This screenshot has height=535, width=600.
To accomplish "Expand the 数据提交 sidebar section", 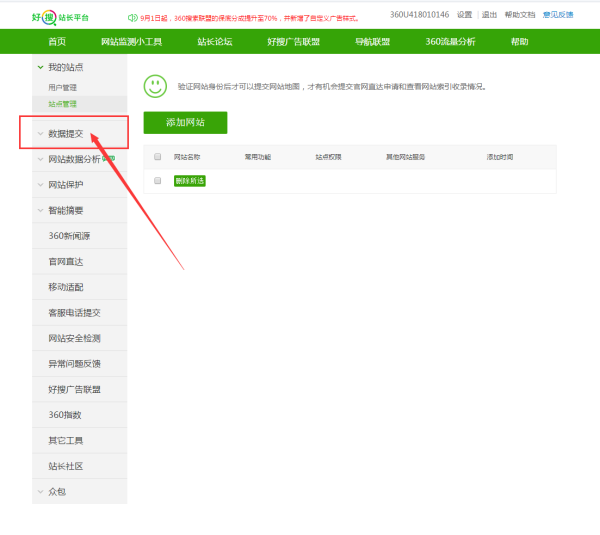I will pos(66,133).
